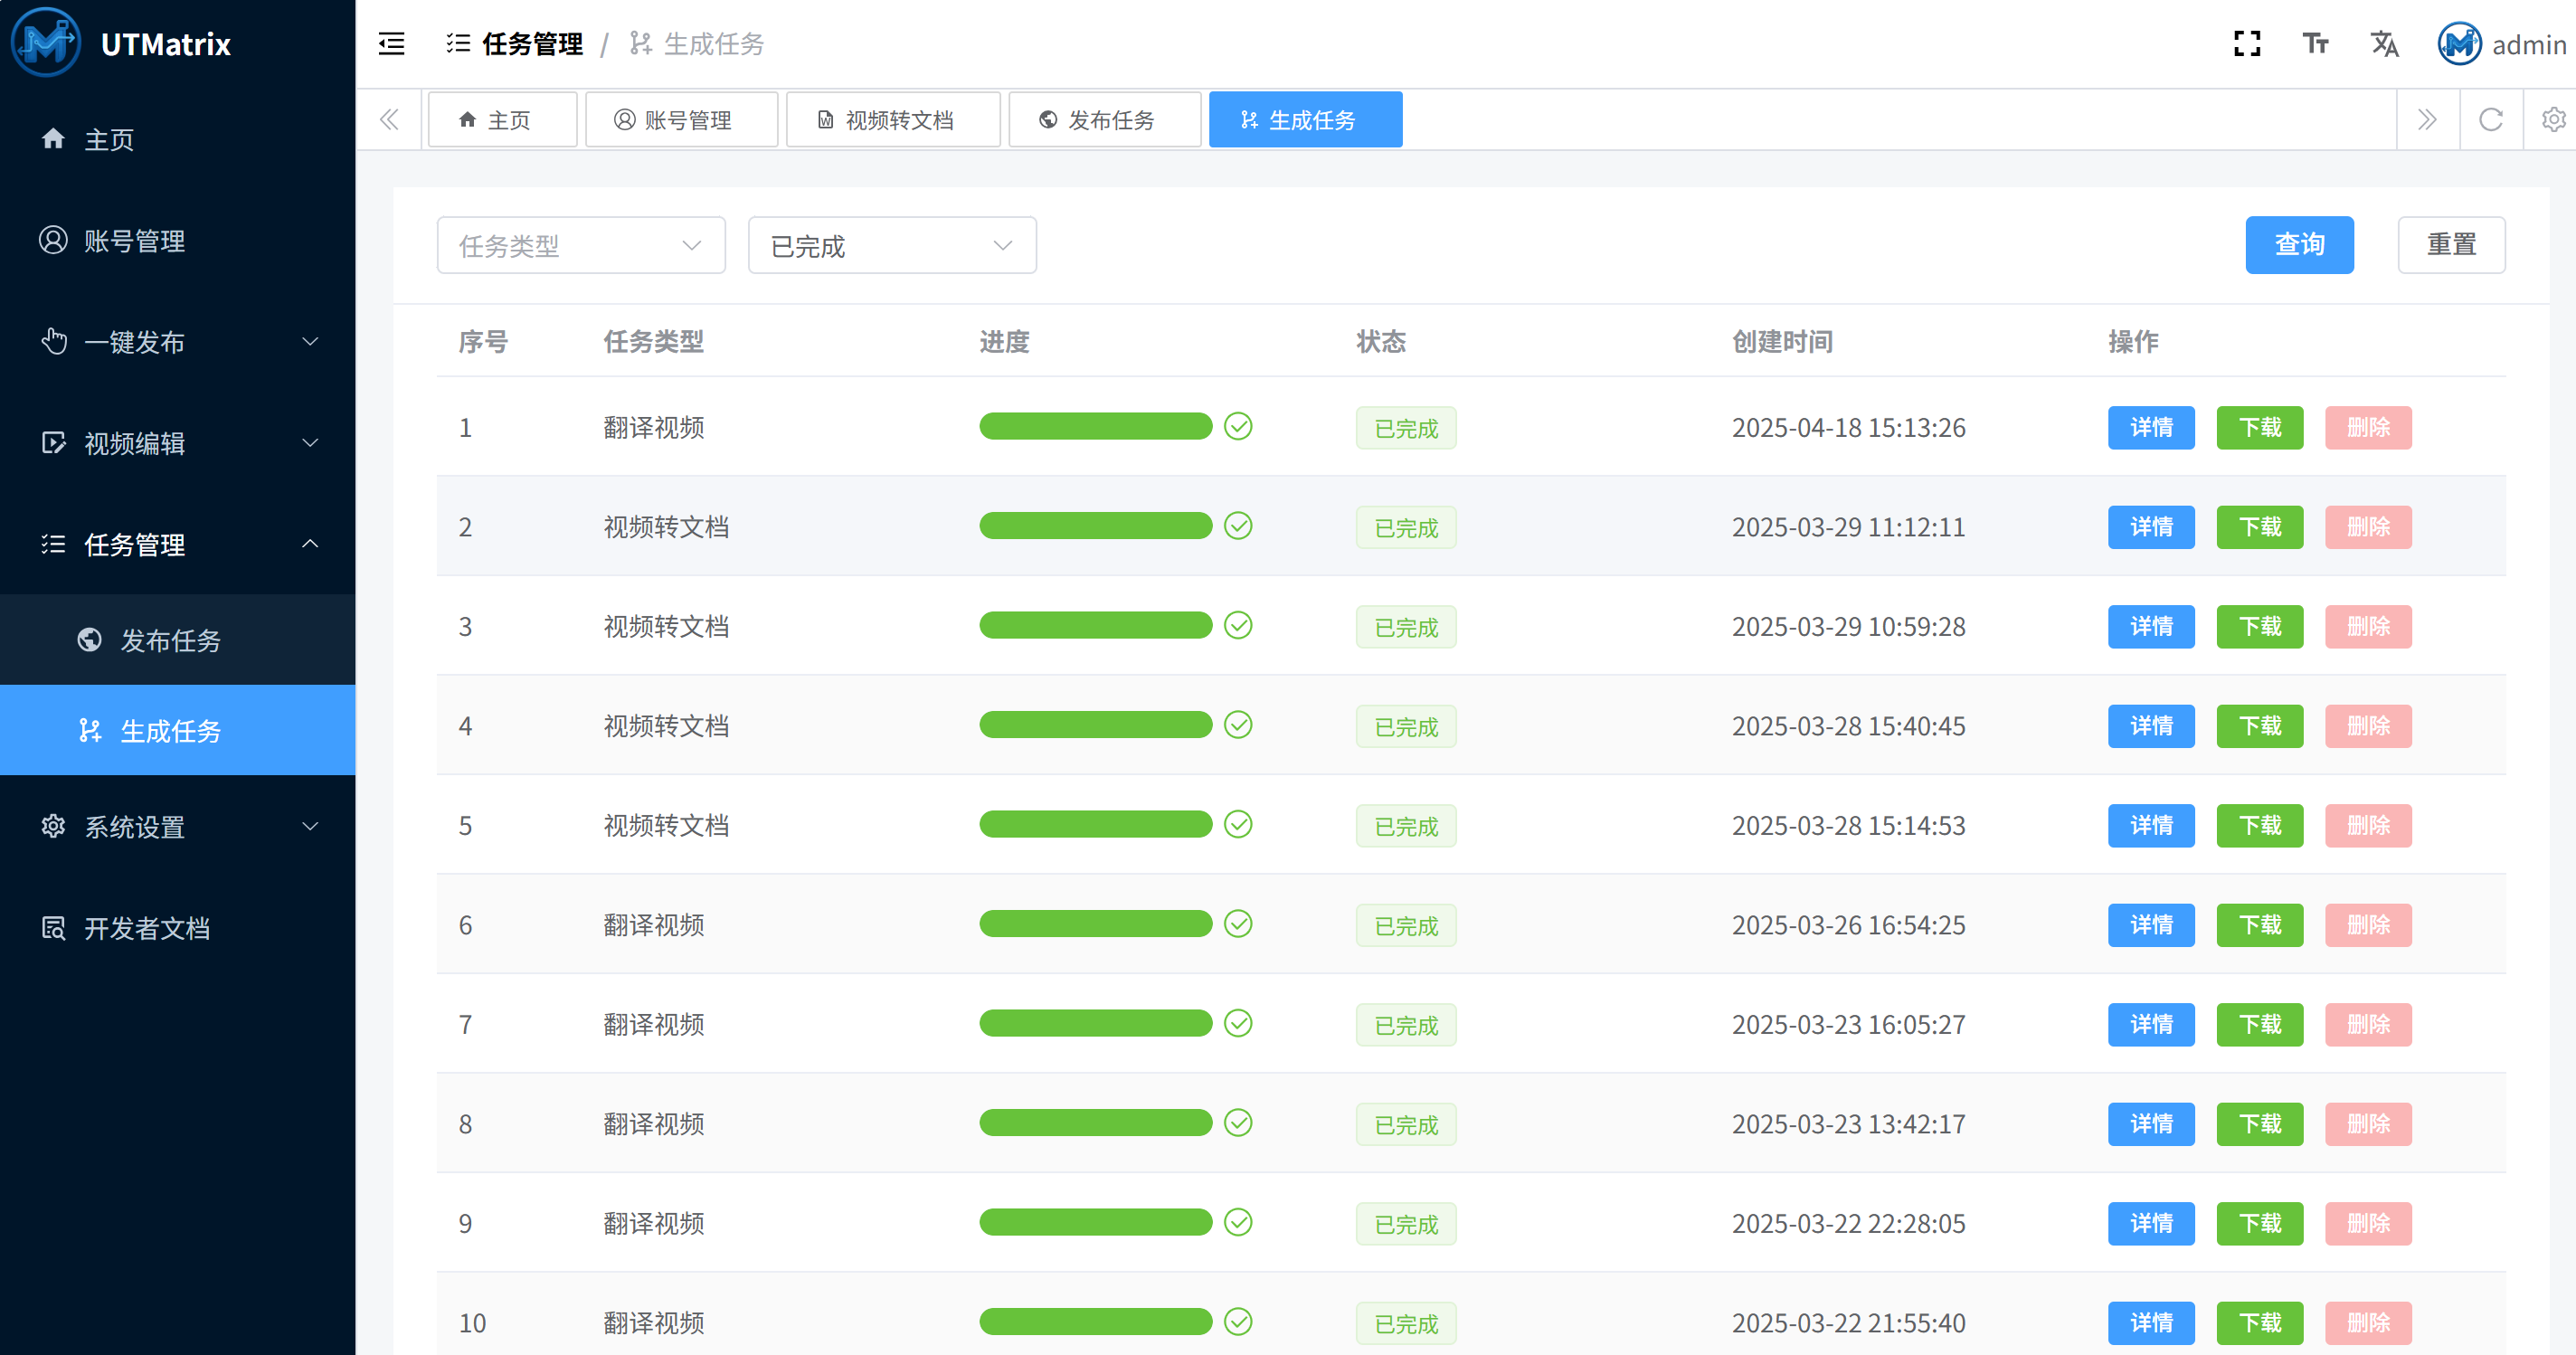Click the progress bar of row 8
Image resolution: width=2576 pixels, height=1355 pixels.
(x=1096, y=1123)
